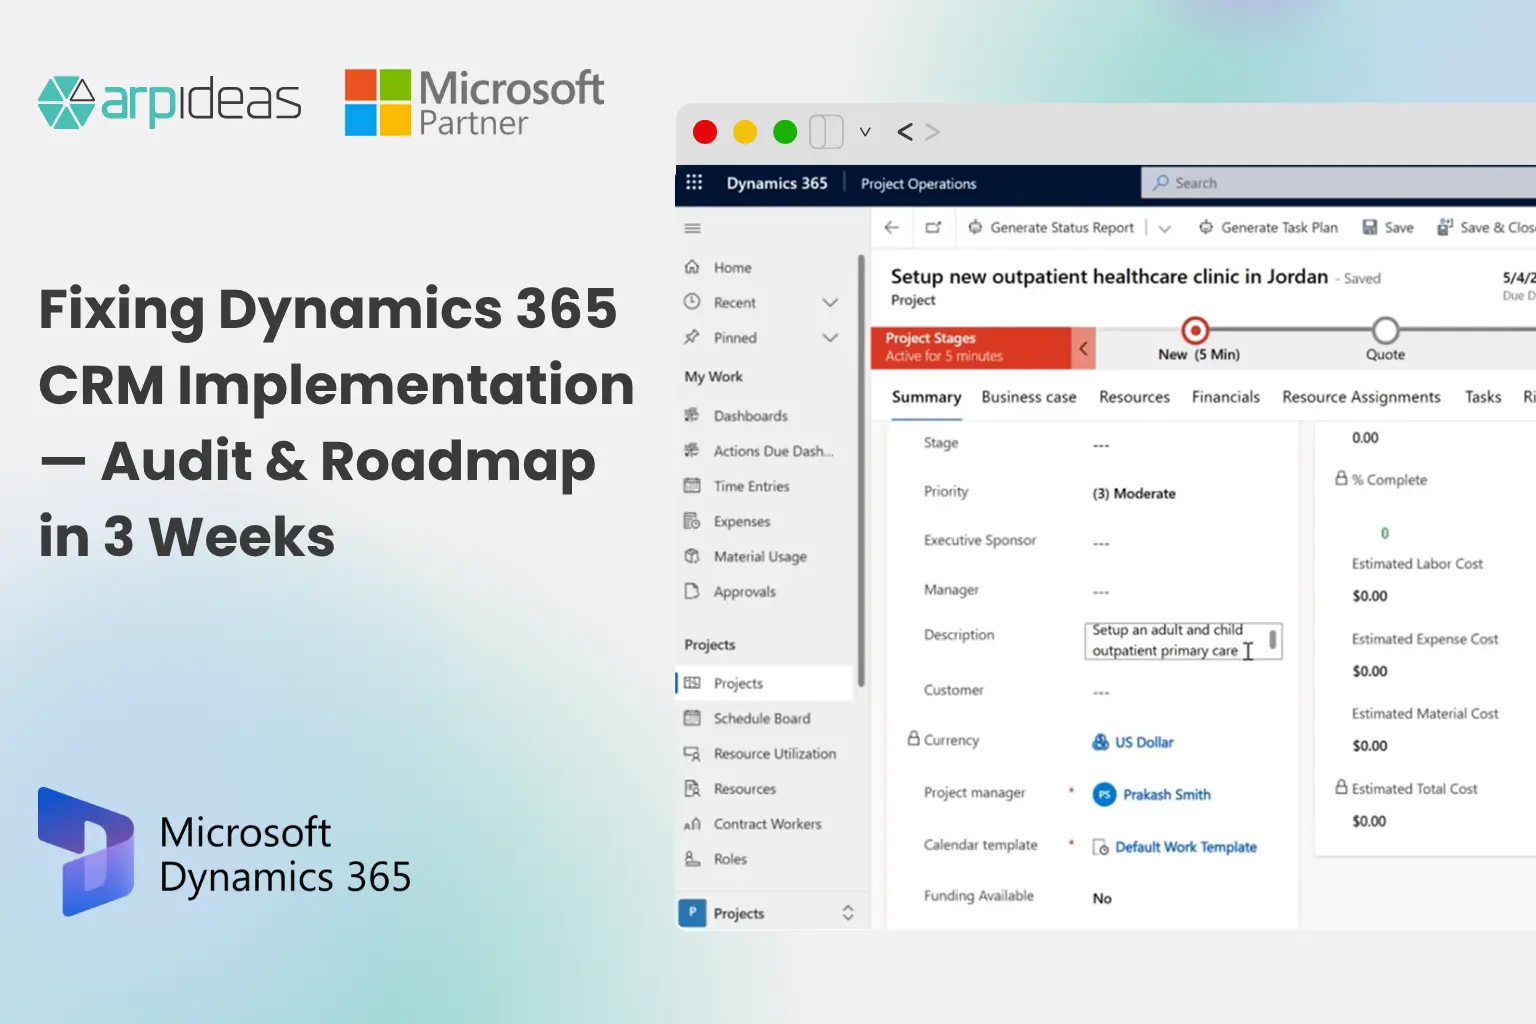Image resolution: width=1536 pixels, height=1024 pixels.
Task: Collapse the sitemap using the hamburger icon
Action: tap(691, 228)
